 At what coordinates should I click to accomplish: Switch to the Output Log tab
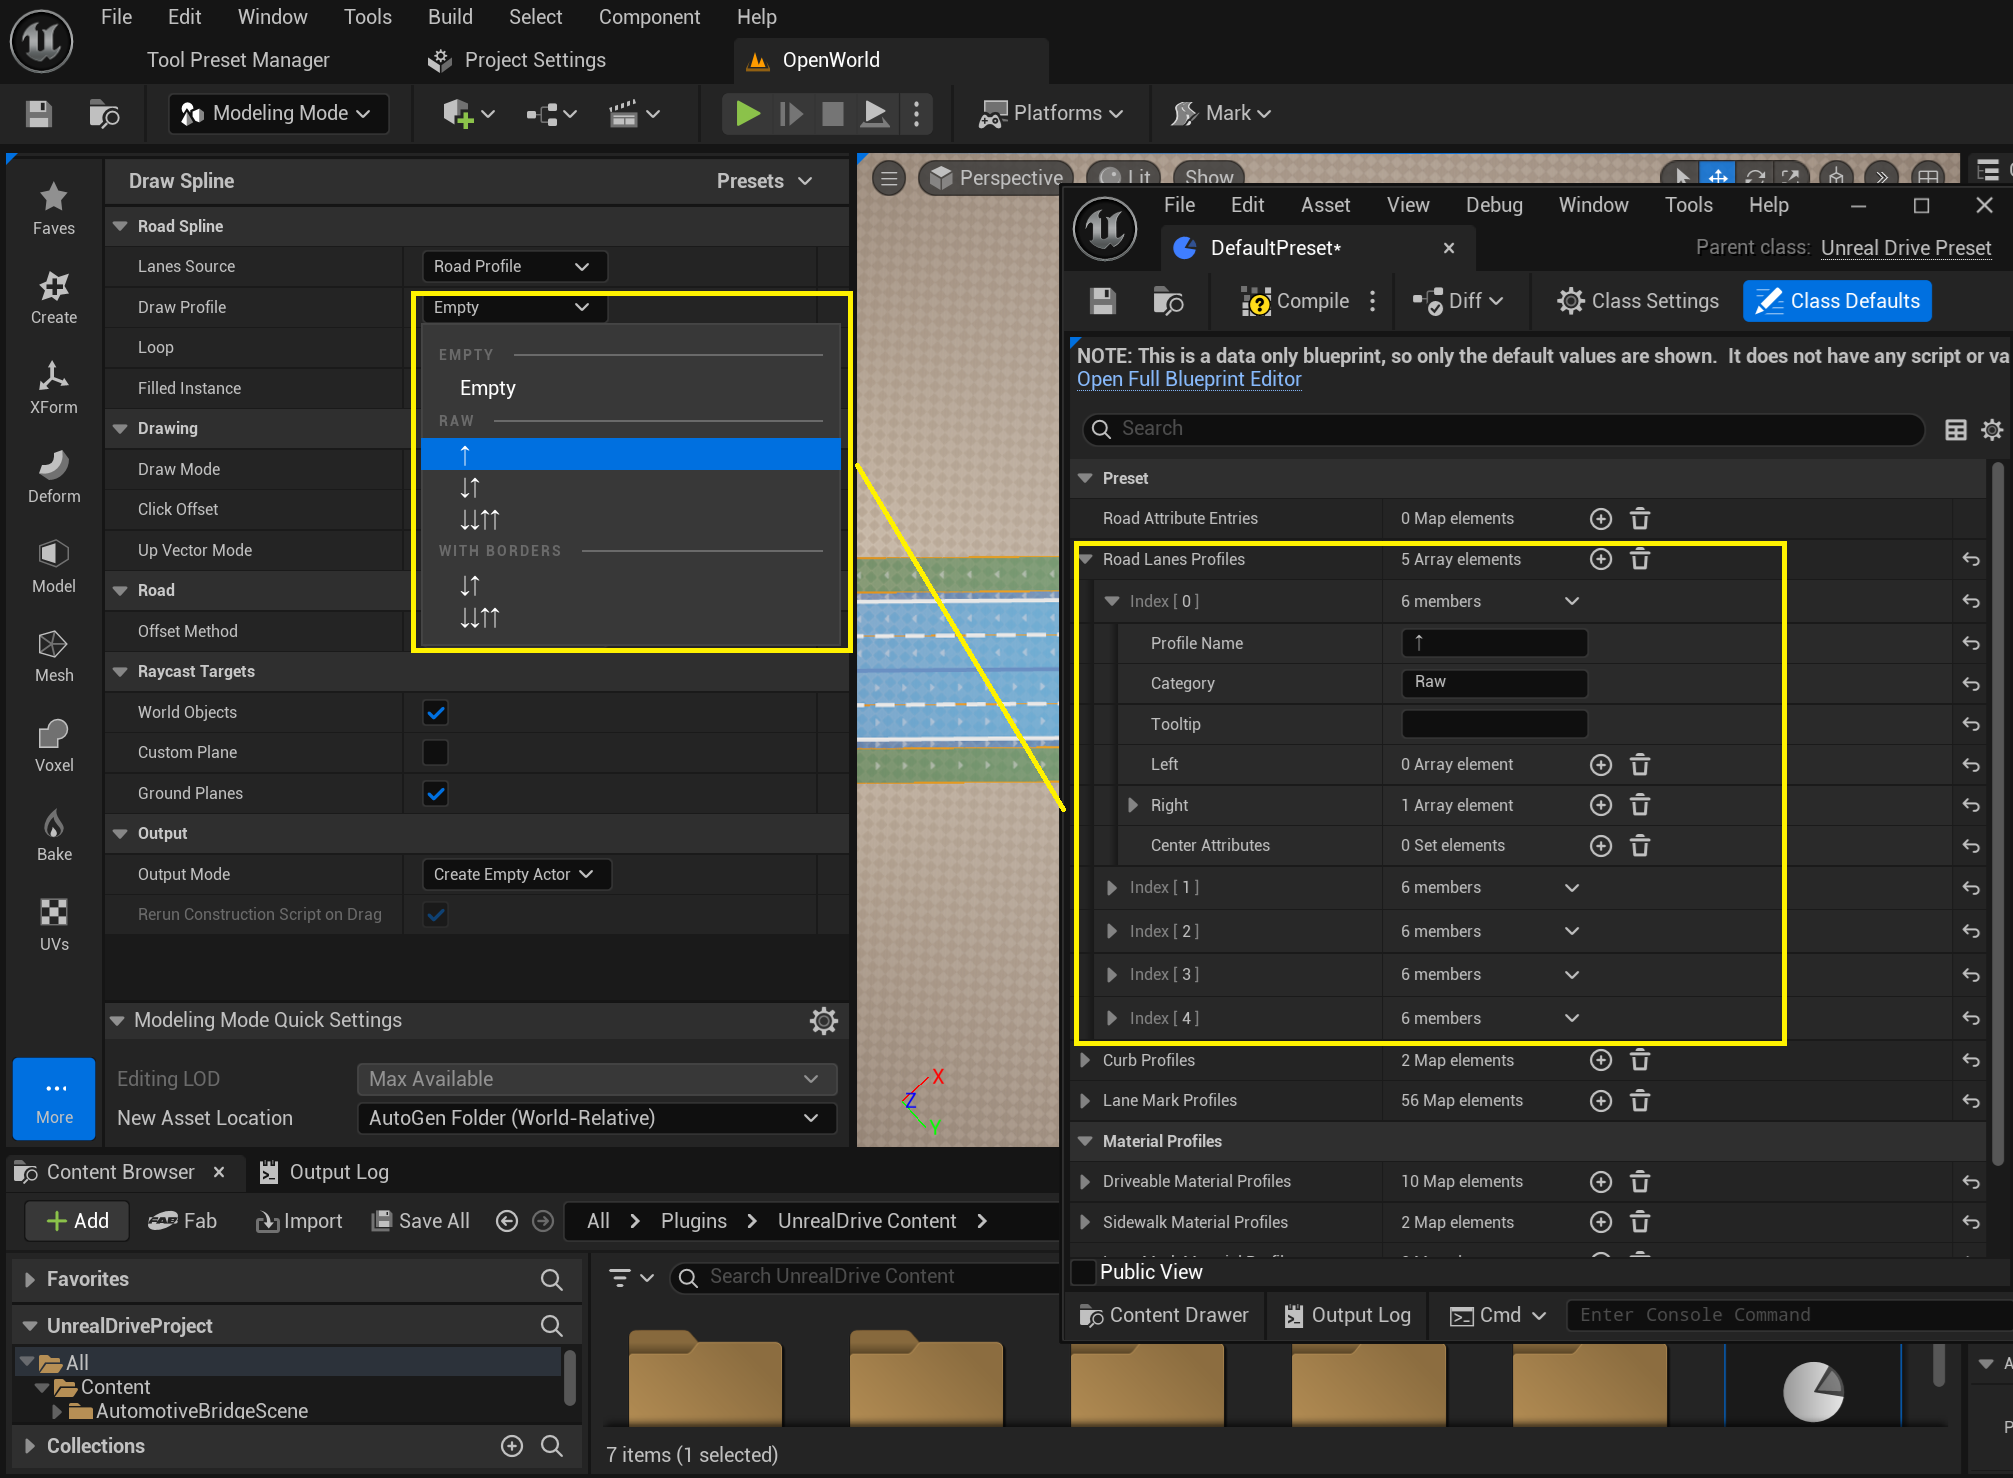coord(324,1172)
